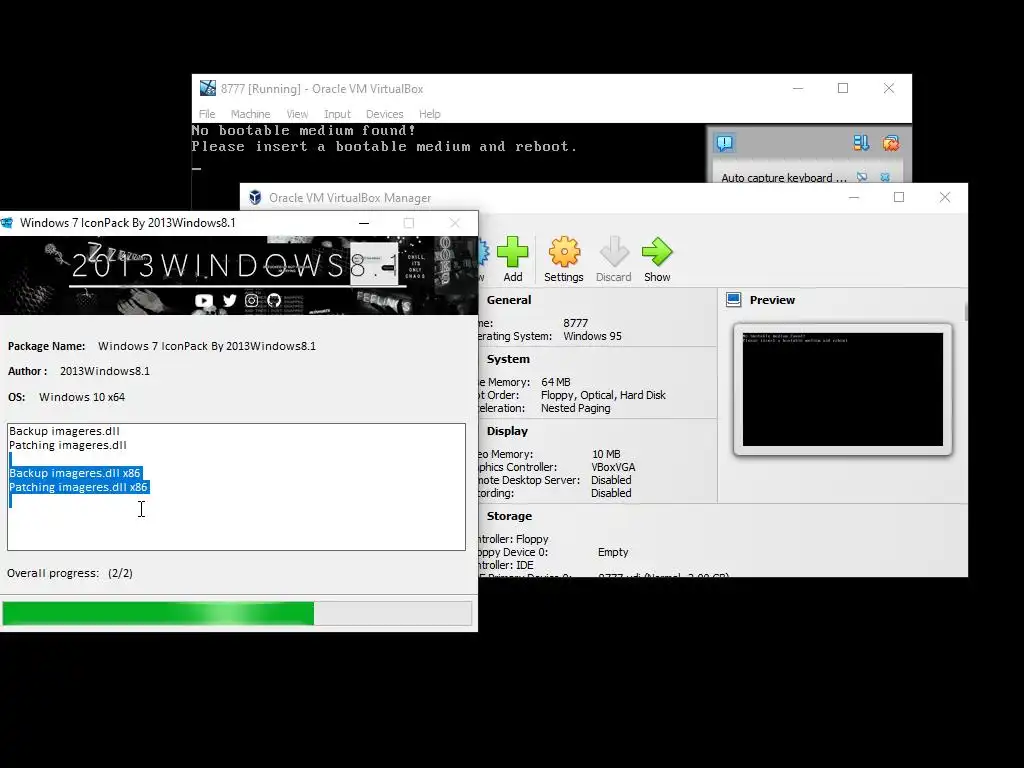1024x768 pixels.
Task: Click the '64 MB' base memory value
Action: click(556, 382)
